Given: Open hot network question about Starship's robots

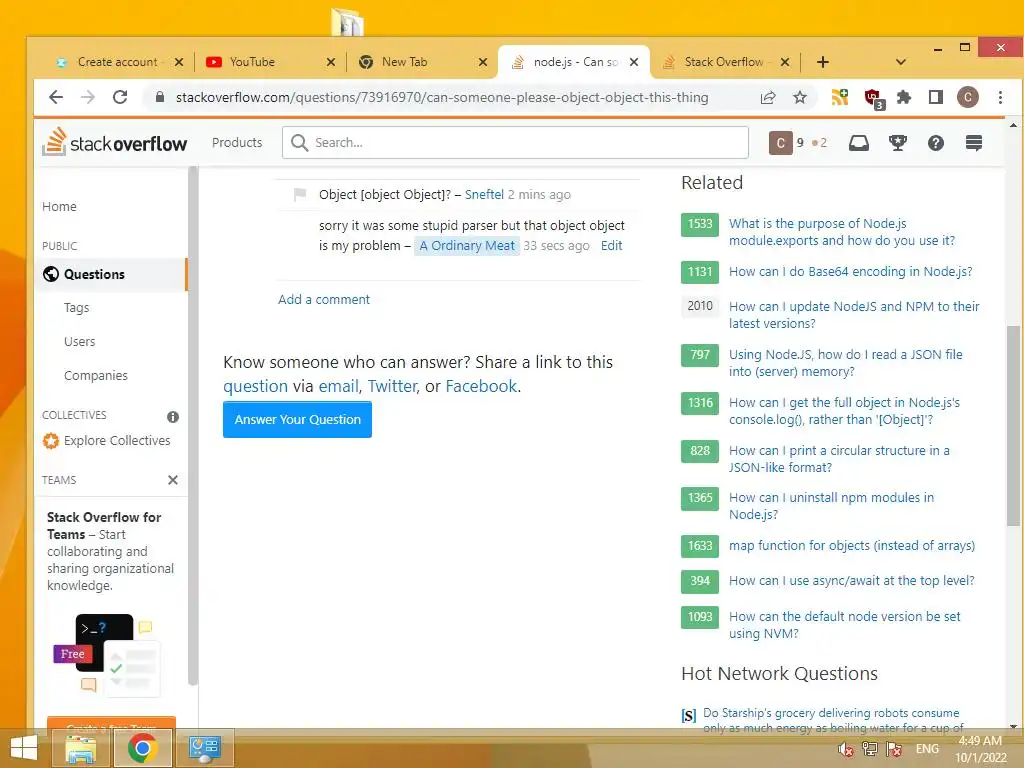Looking at the screenshot, I should click(833, 720).
